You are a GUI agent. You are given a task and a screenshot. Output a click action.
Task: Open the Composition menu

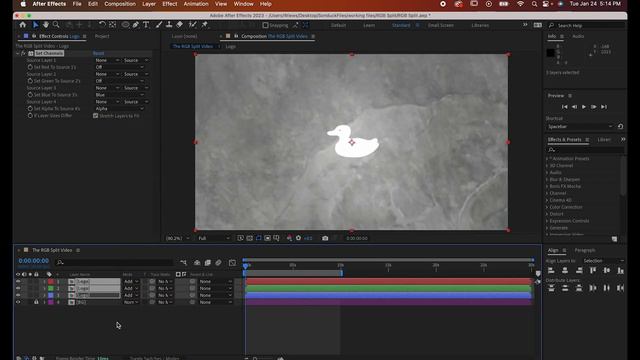(x=120, y=4)
